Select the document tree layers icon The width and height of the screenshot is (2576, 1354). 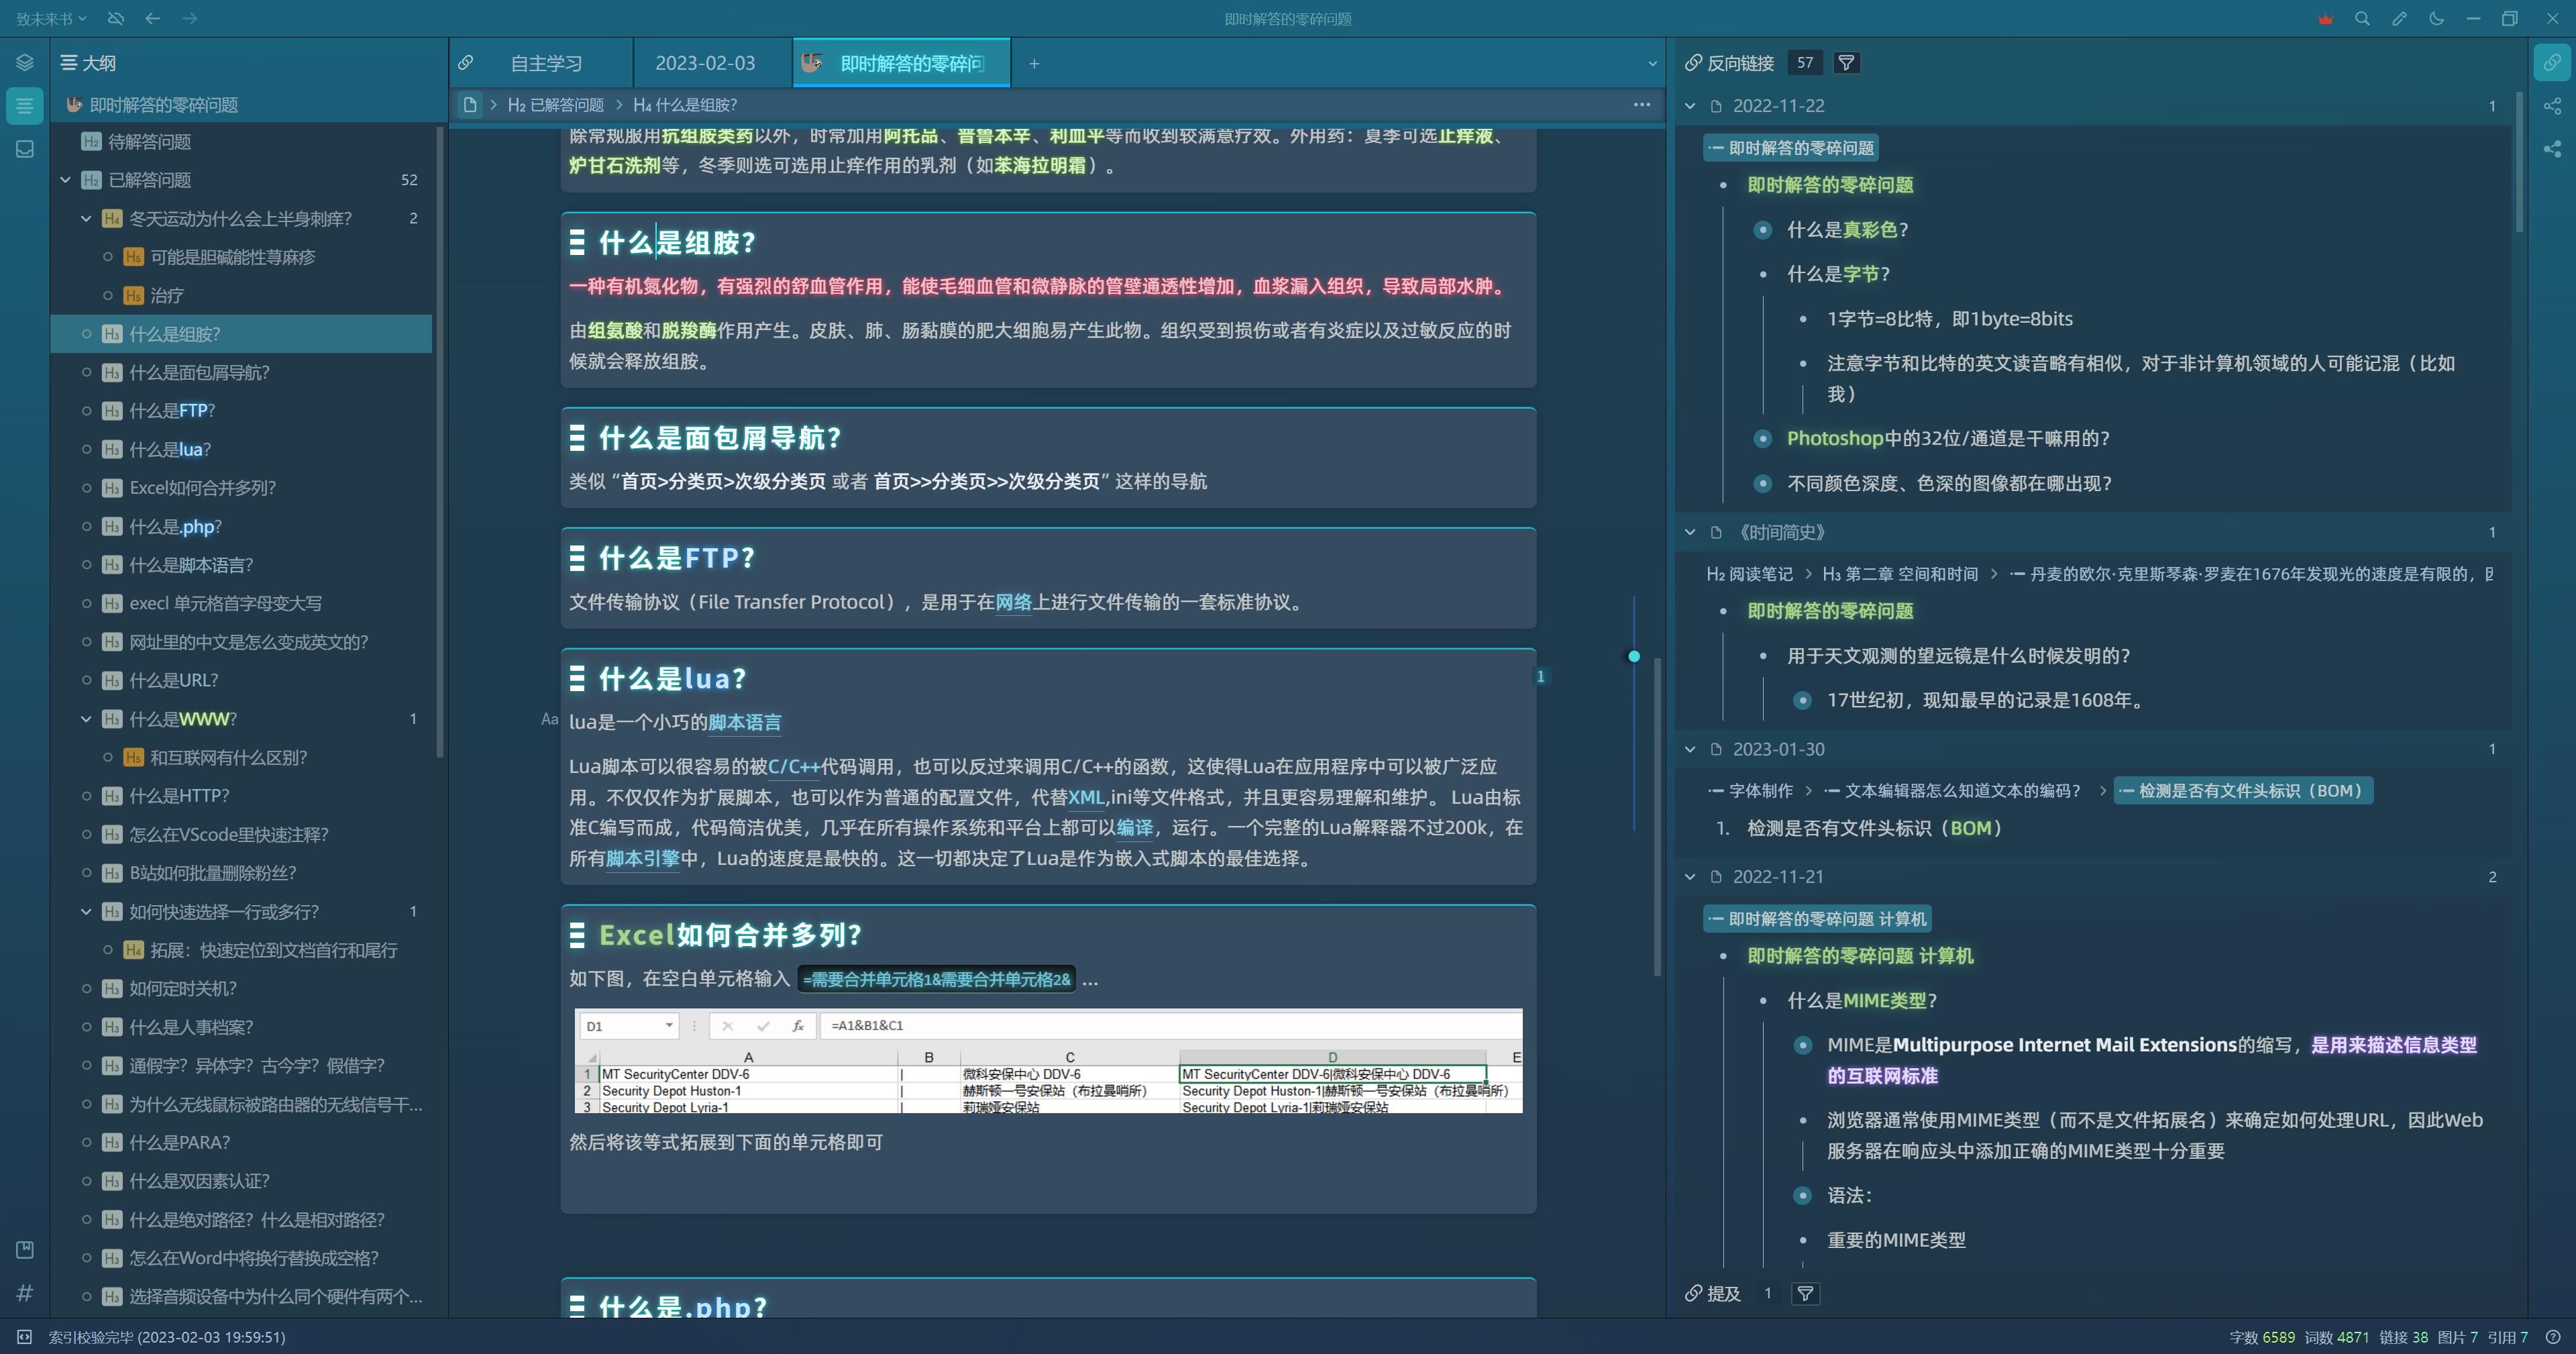(24, 62)
